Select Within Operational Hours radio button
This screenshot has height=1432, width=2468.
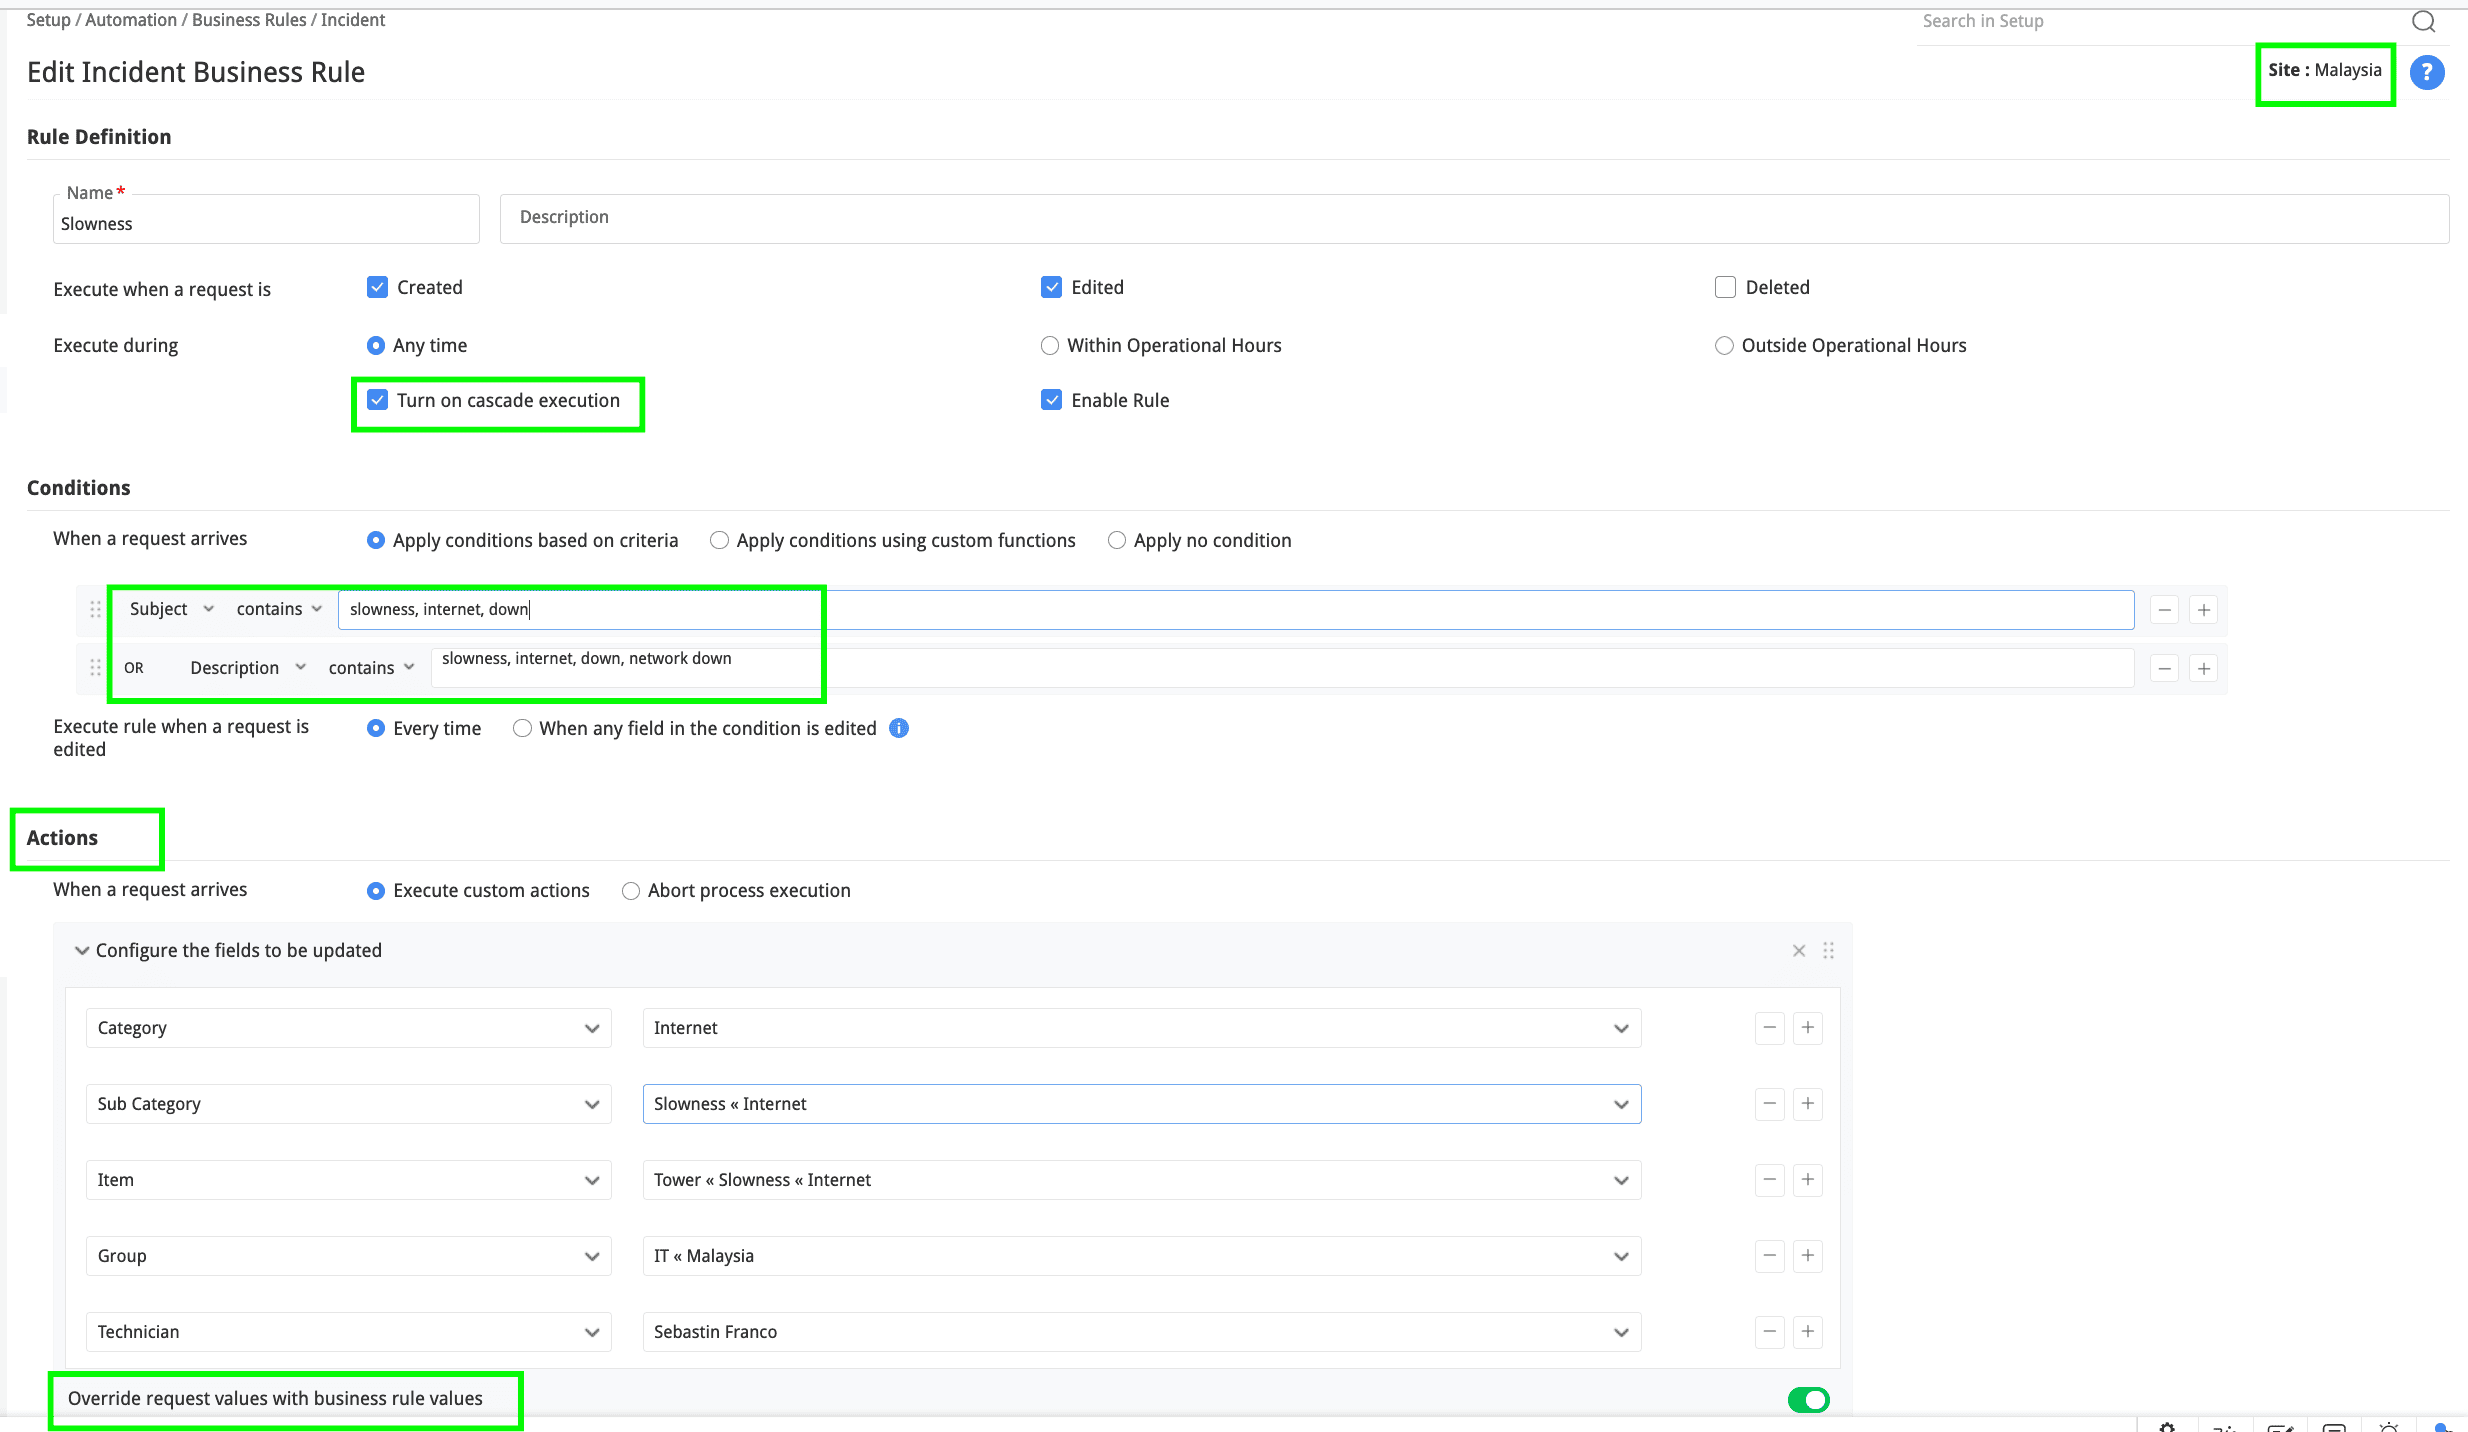(1050, 346)
